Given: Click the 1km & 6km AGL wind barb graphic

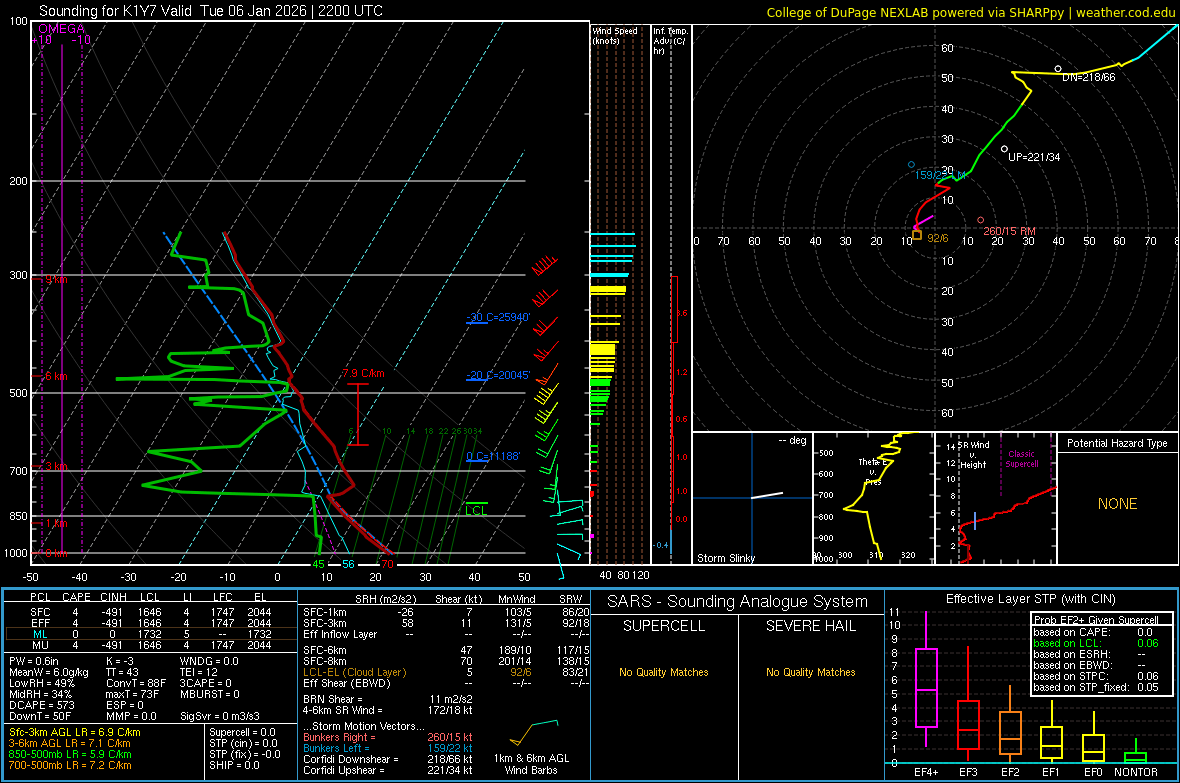Looking at the screenshot, I should pos(534,732).
